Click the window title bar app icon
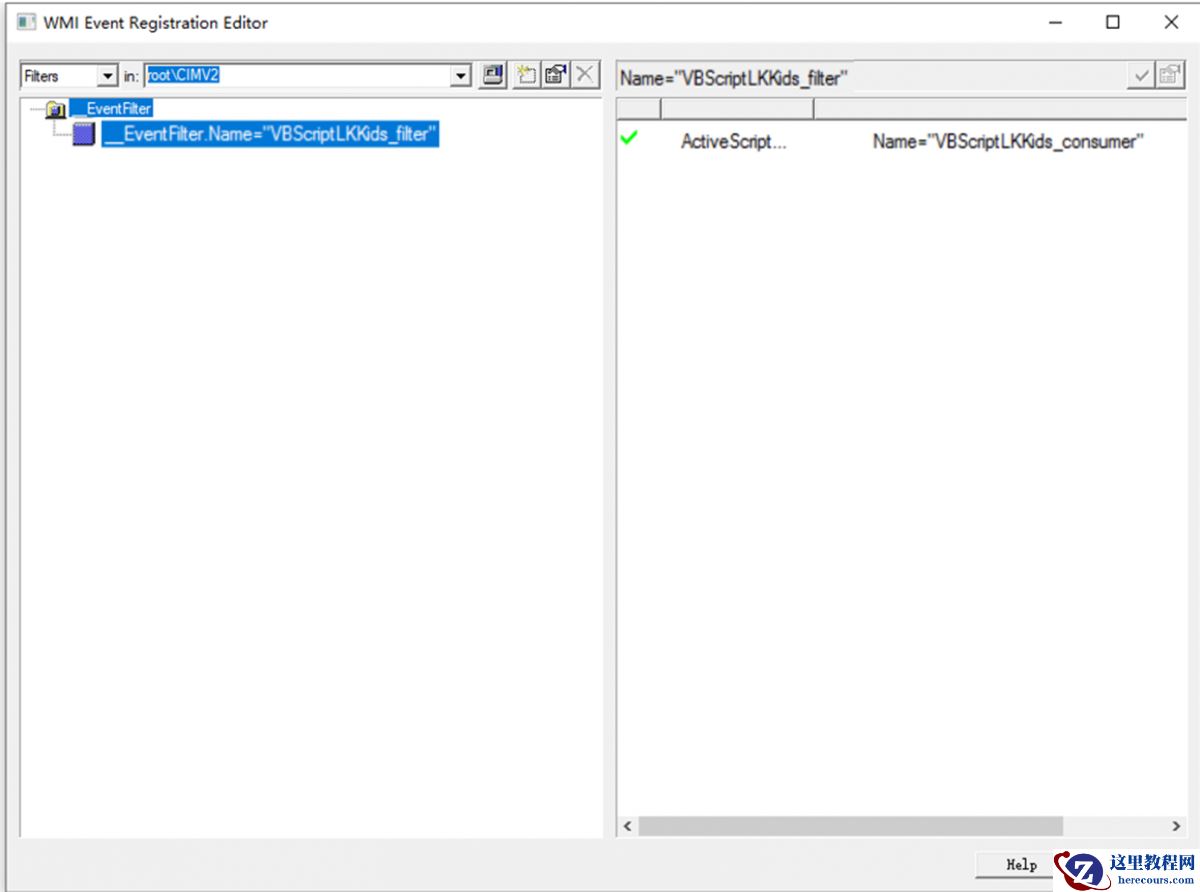This screenshot has width=1200, height=892. [27, 22]
